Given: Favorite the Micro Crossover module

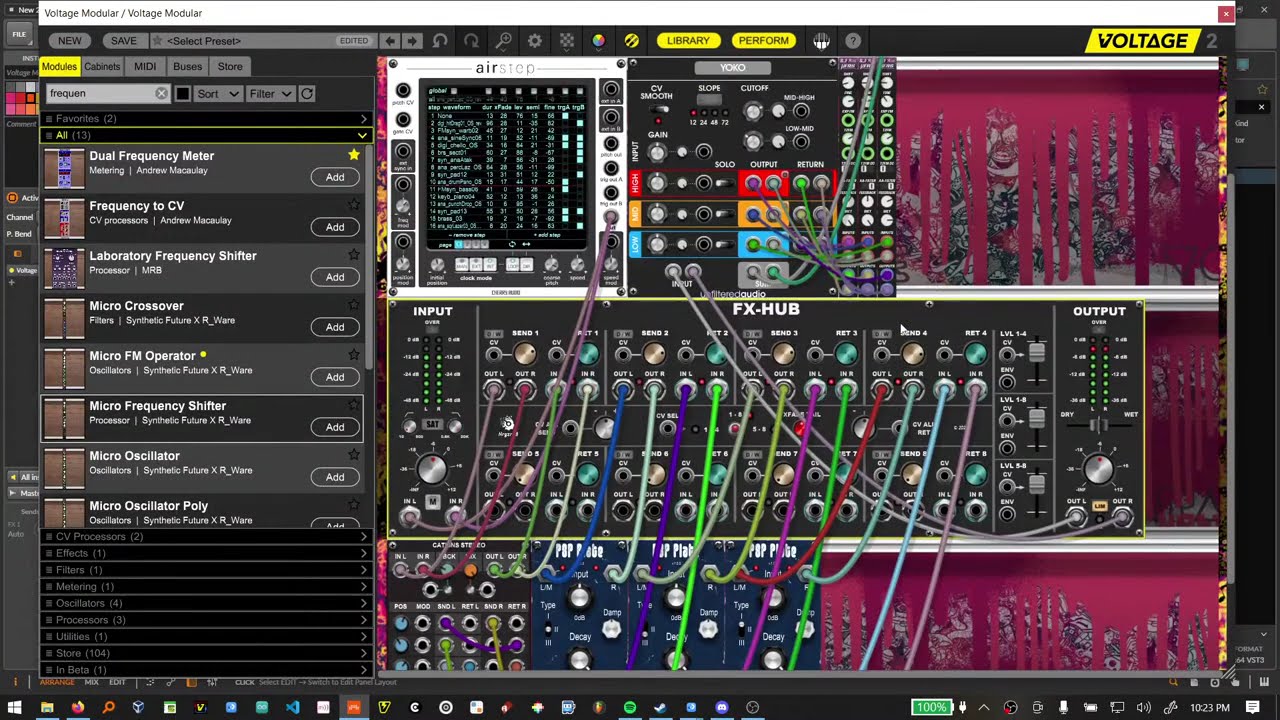Looking at the screenshot, I should click(353, 305).
